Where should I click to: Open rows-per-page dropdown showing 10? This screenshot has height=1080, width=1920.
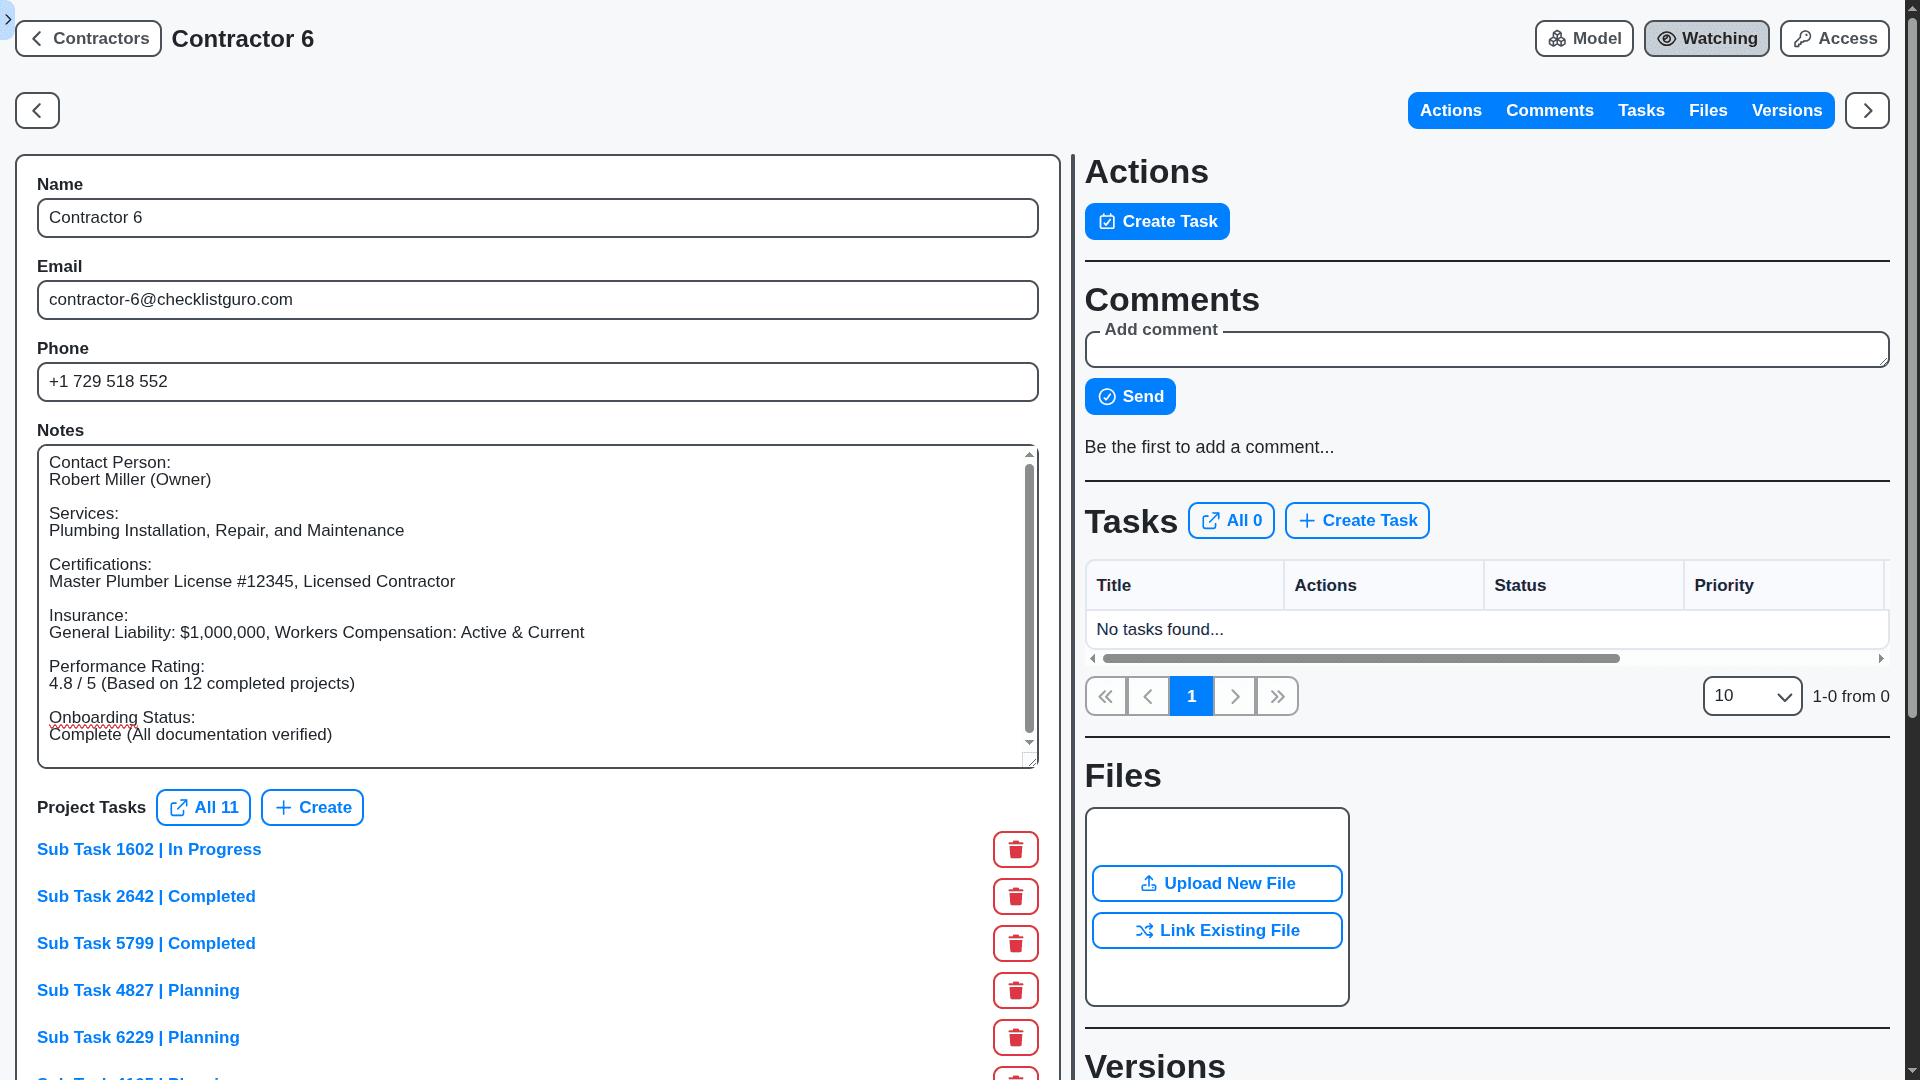pyautogui.click(x=1751, y=697)
